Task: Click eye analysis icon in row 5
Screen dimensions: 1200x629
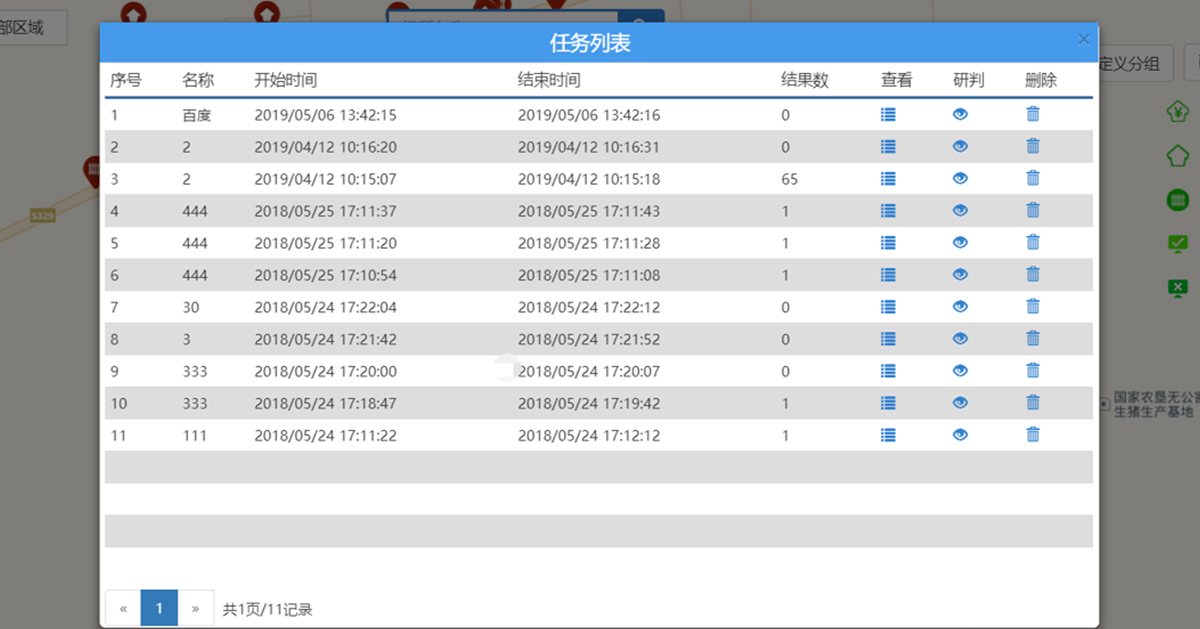Action: point(960,242)
